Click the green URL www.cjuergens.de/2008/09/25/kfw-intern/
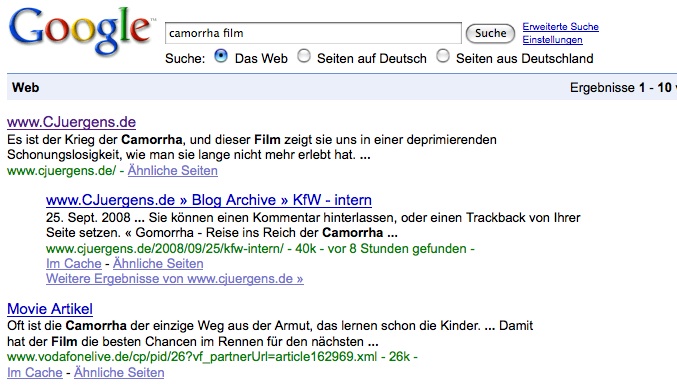 click(x=165, y=249)
